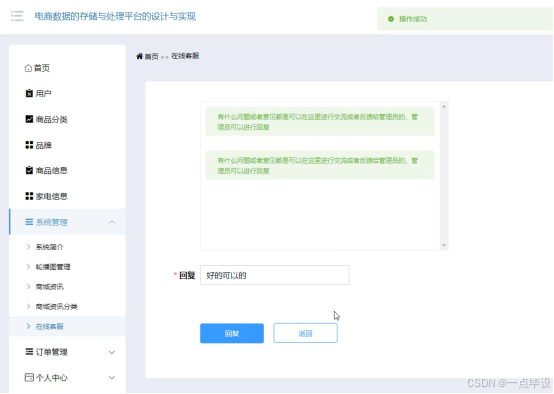Expand the 订单管理 submenu arrow
The height and width of the screenshot is (394, 554).
point(112,352)
